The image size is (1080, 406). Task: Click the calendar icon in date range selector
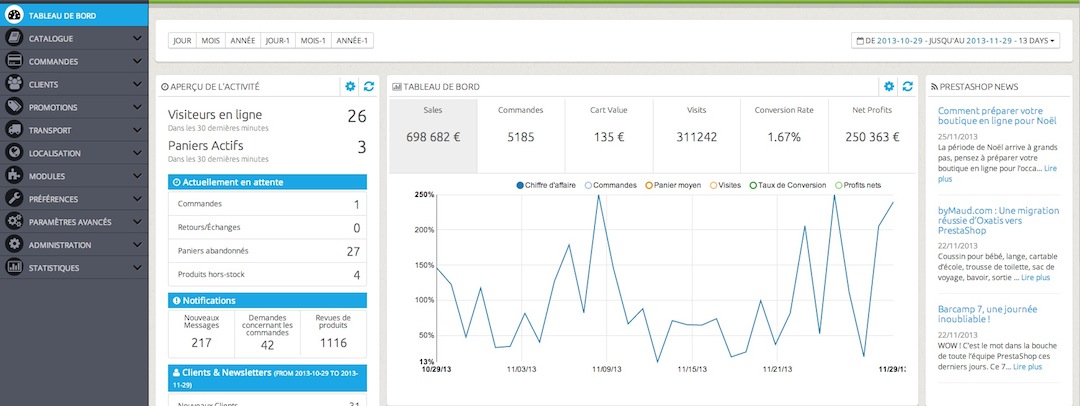coord(860,41)
